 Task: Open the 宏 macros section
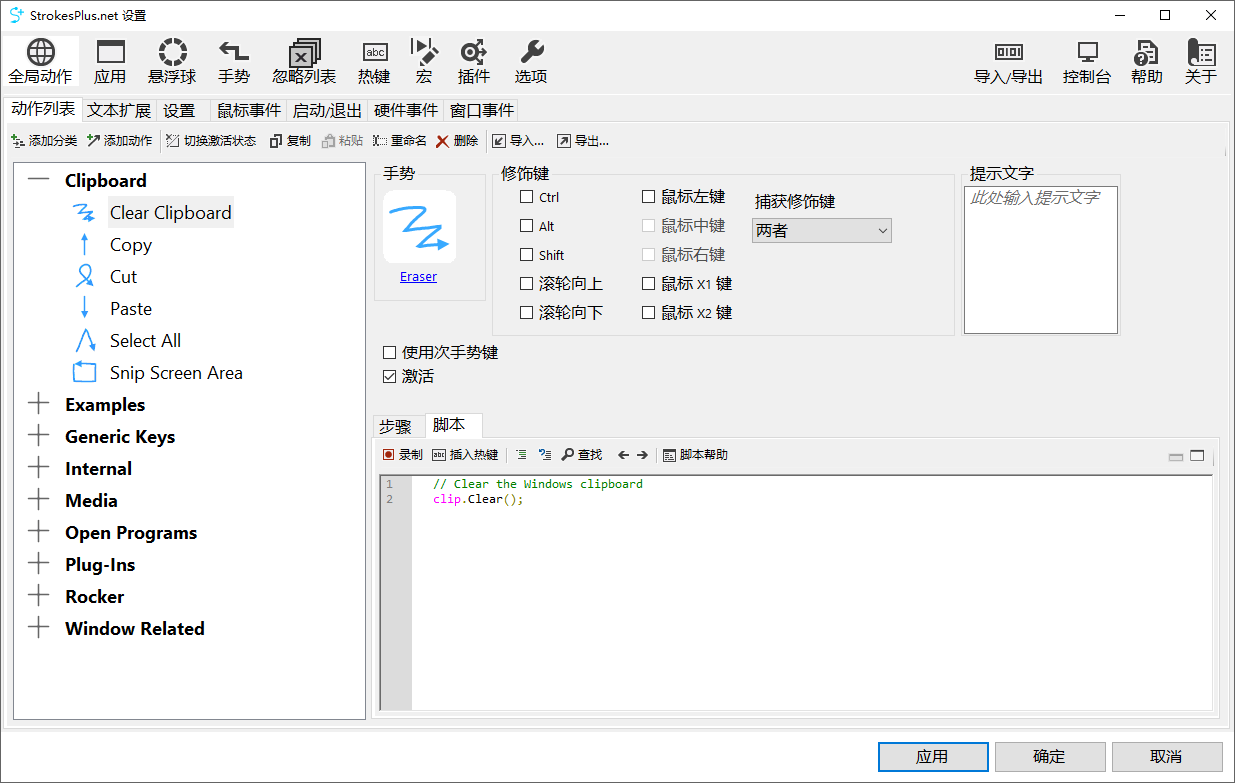(424, 62)
